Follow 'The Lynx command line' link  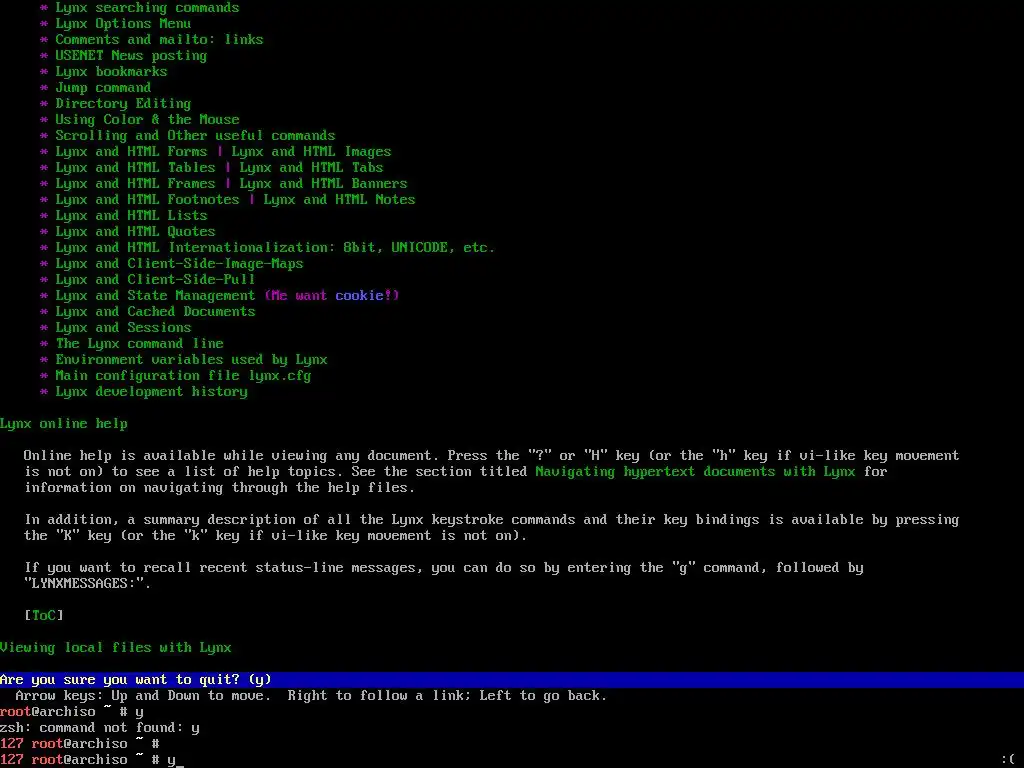[139, 344]
